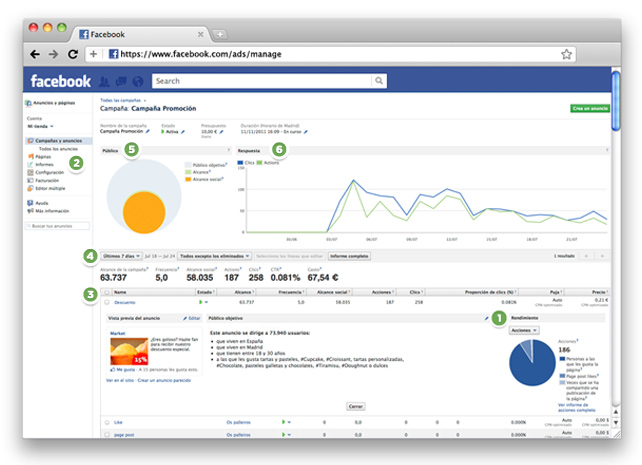The width and height of the screenshot is (642, 465).
Task: Sort table by Alcance column header
Action: pos(244,292)
